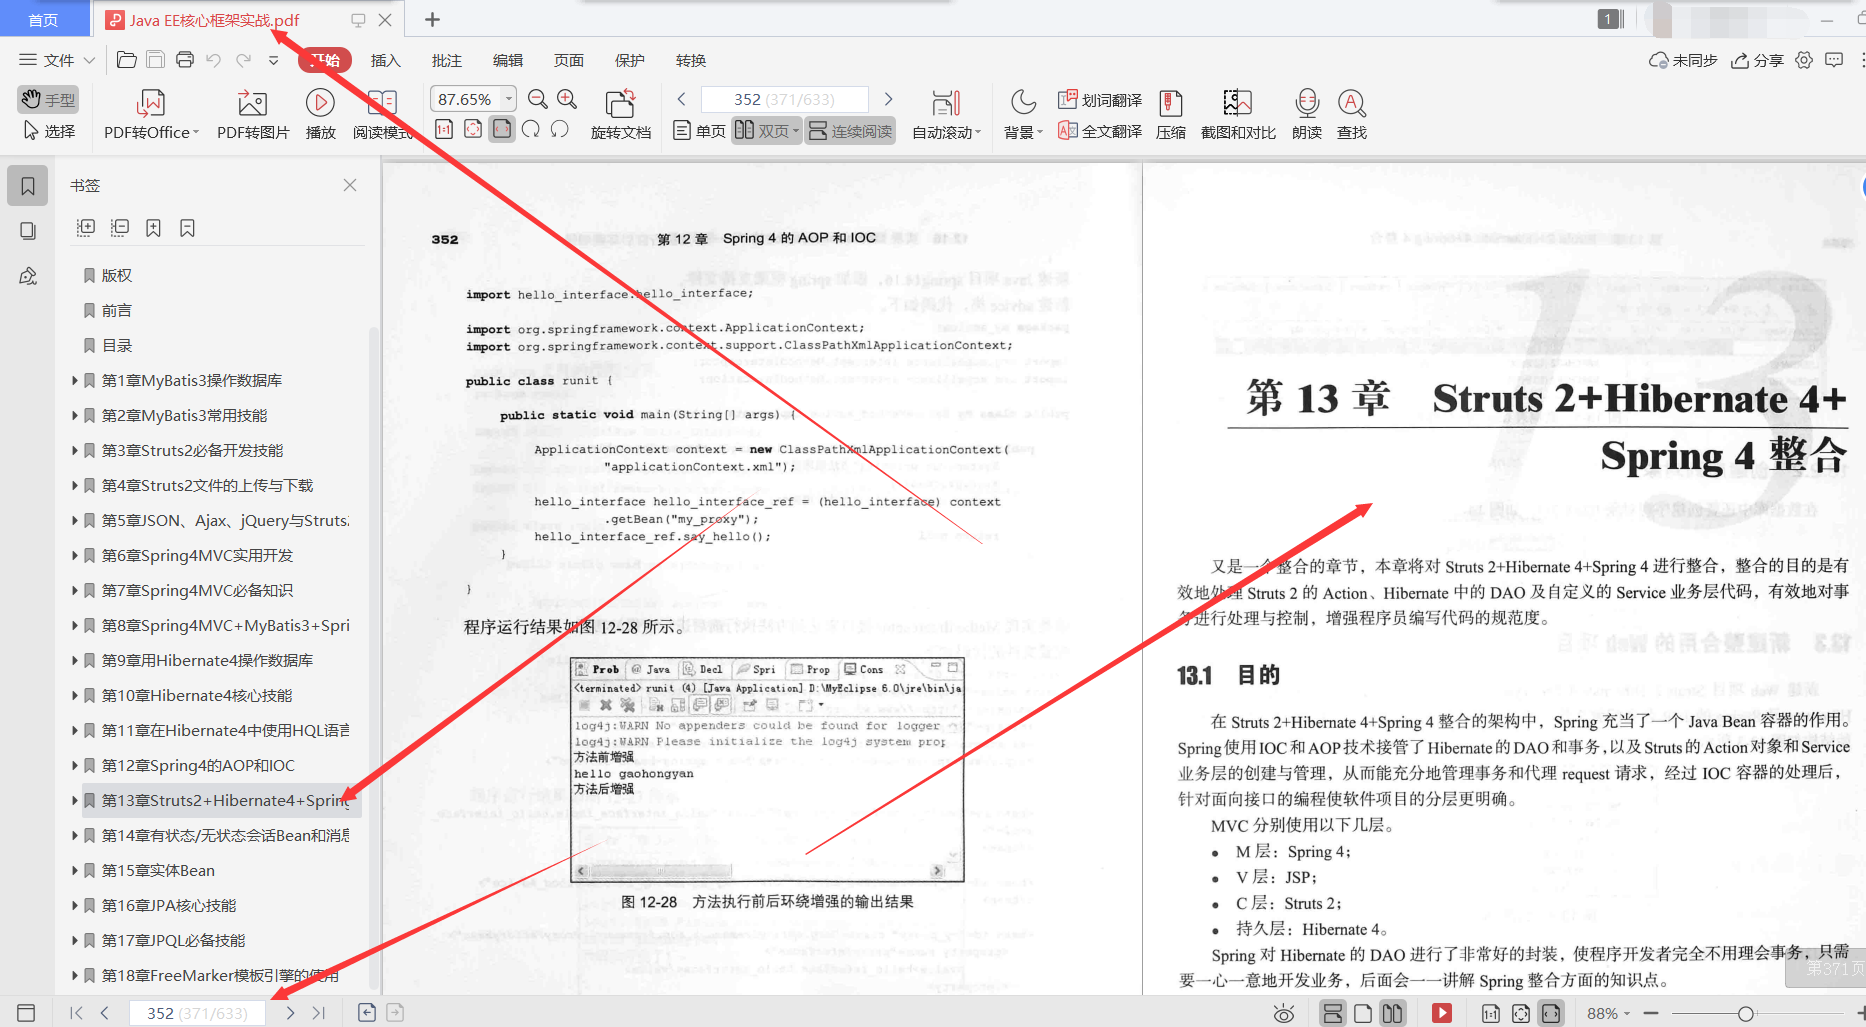
Task: Set actual size 1:1 view in toolbar
Action: click(x=444, y=129)
